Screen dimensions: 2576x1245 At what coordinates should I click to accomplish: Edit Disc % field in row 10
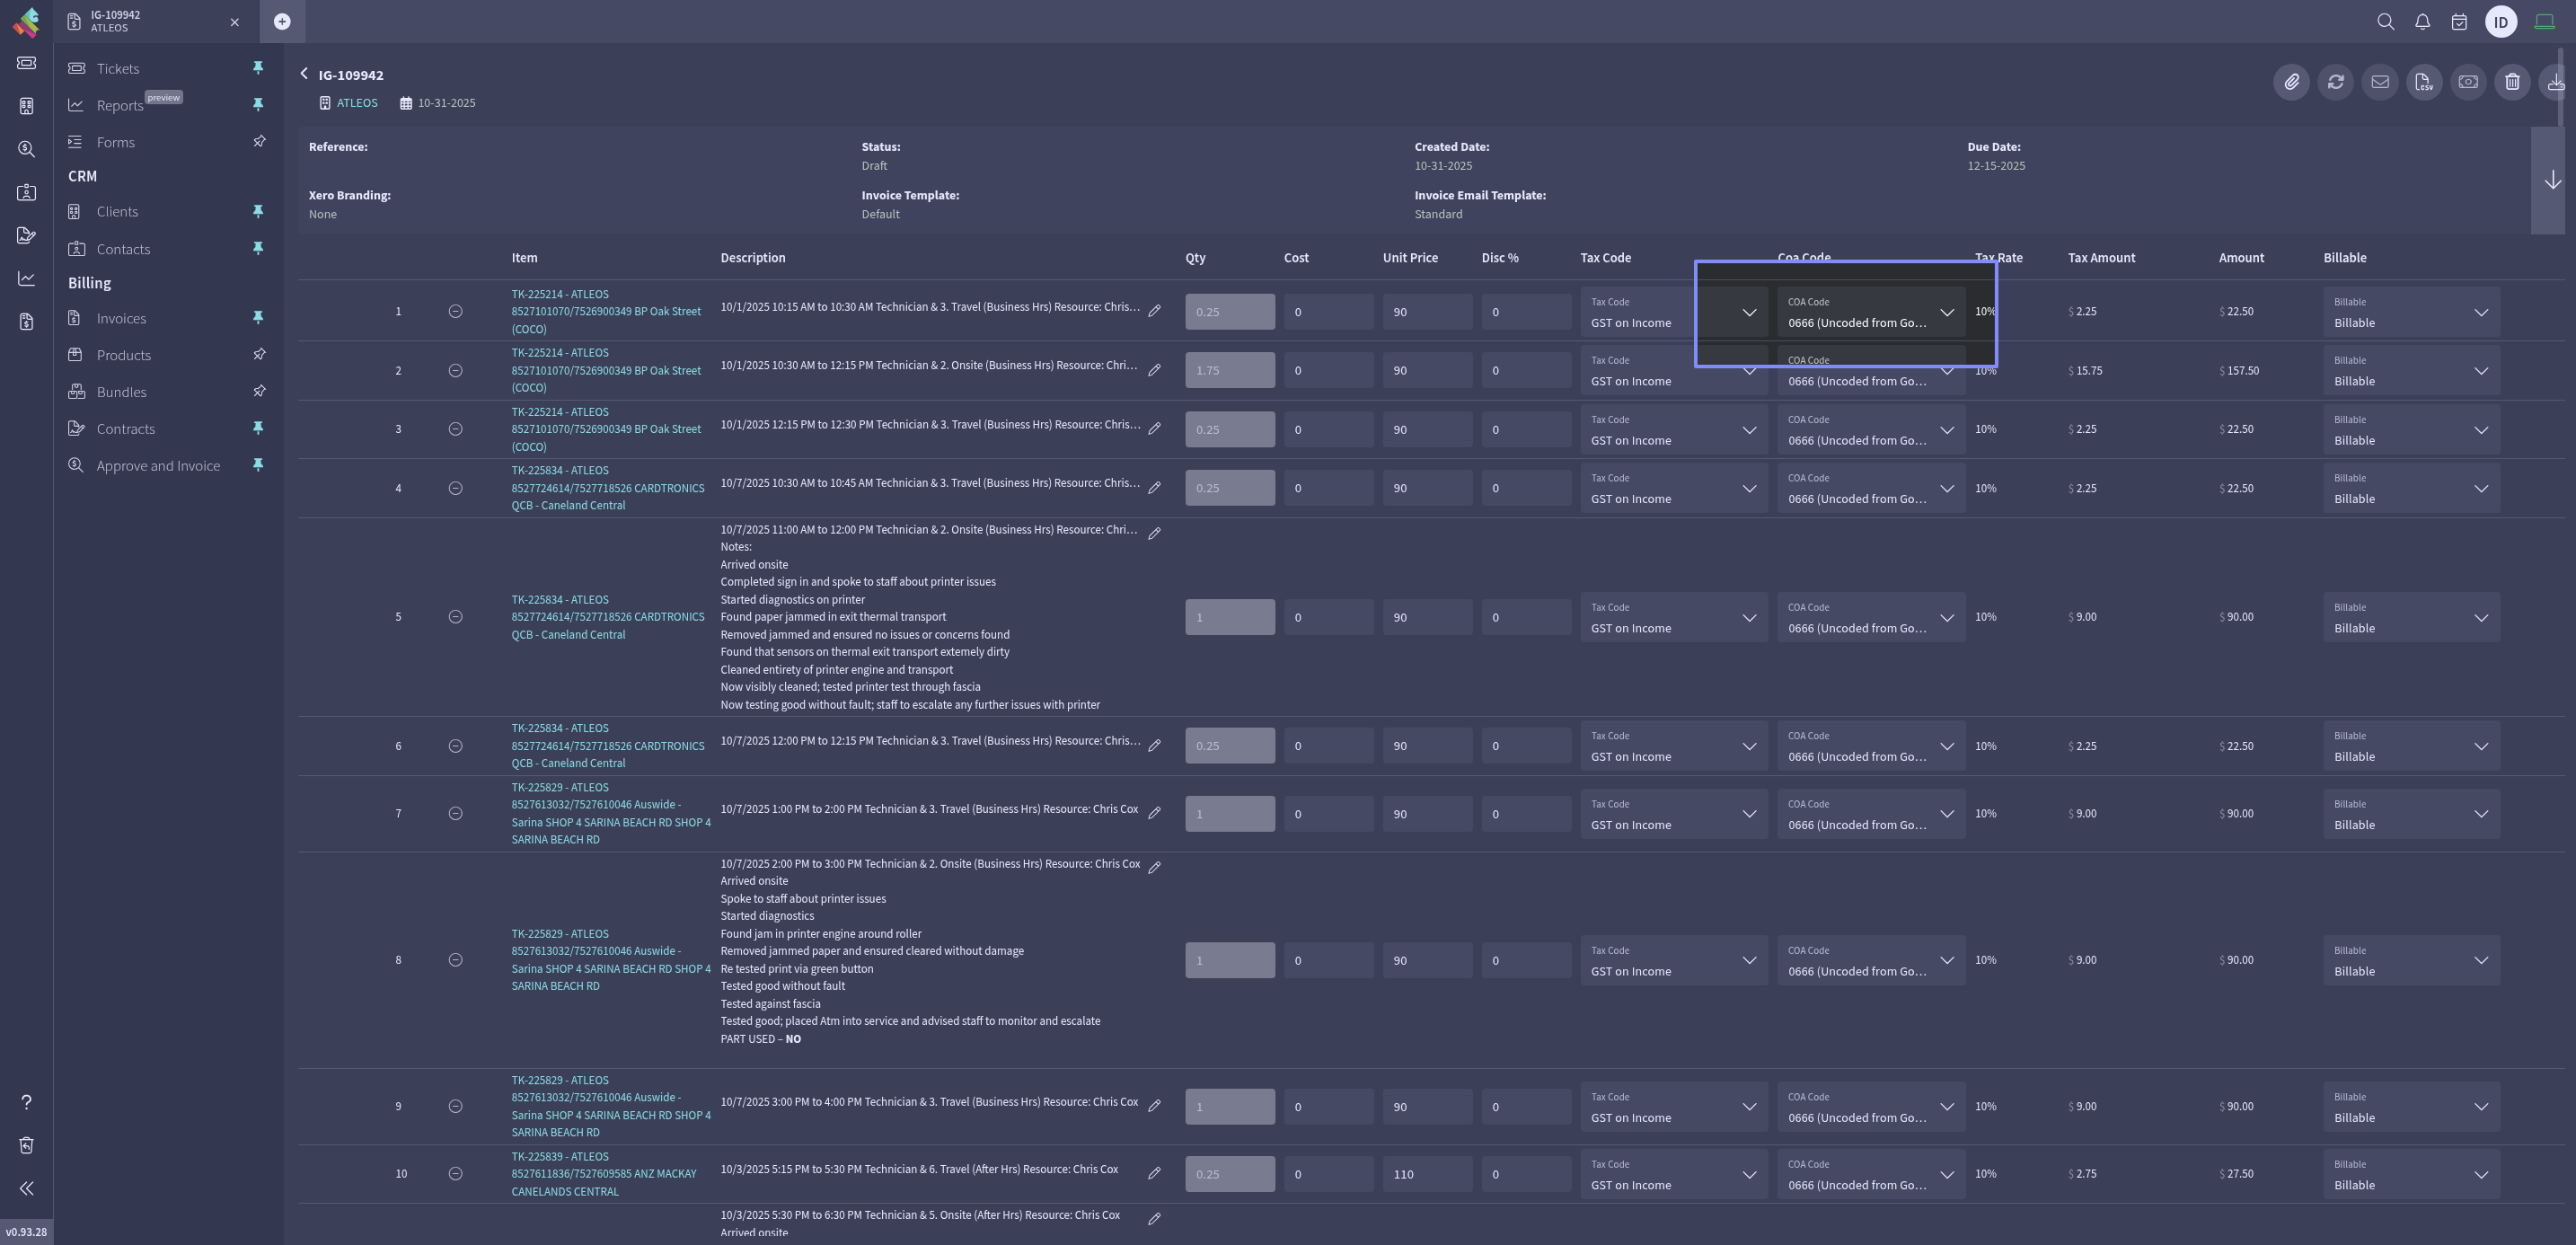[1526, 1174]
